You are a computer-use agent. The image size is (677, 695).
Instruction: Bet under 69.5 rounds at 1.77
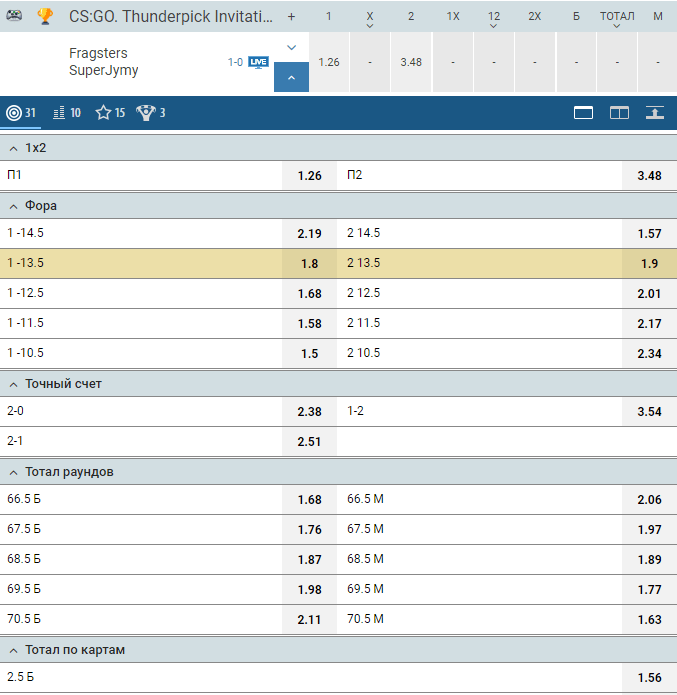coord(649,590)
